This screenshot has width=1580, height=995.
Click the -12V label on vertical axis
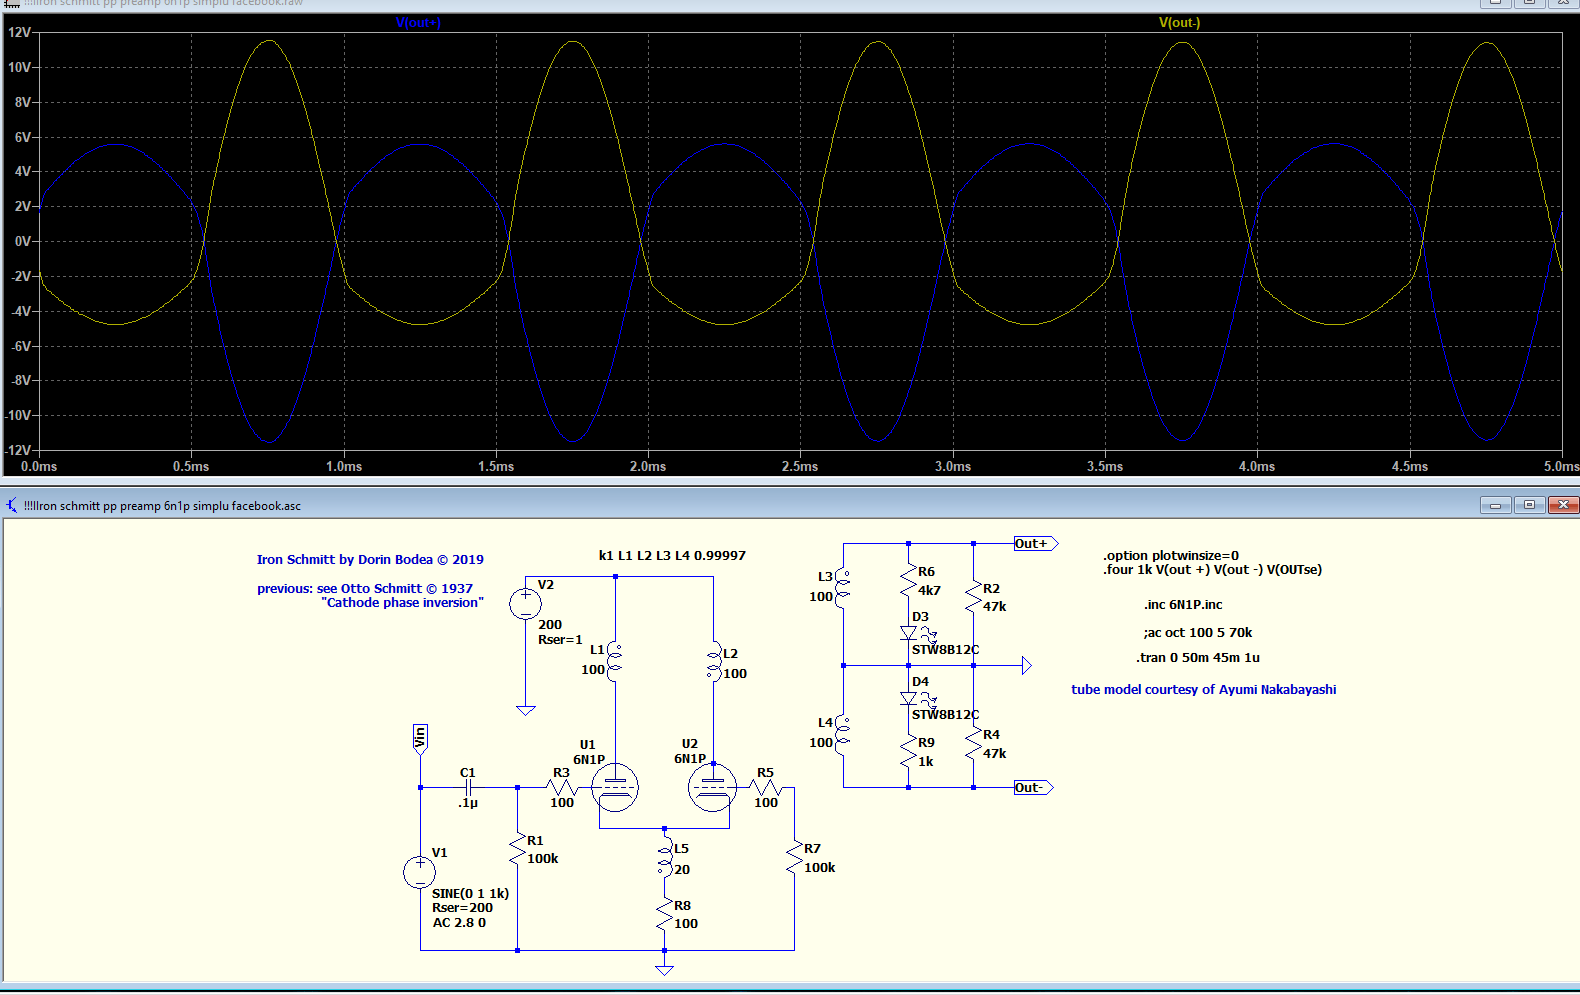coord(17,451)
